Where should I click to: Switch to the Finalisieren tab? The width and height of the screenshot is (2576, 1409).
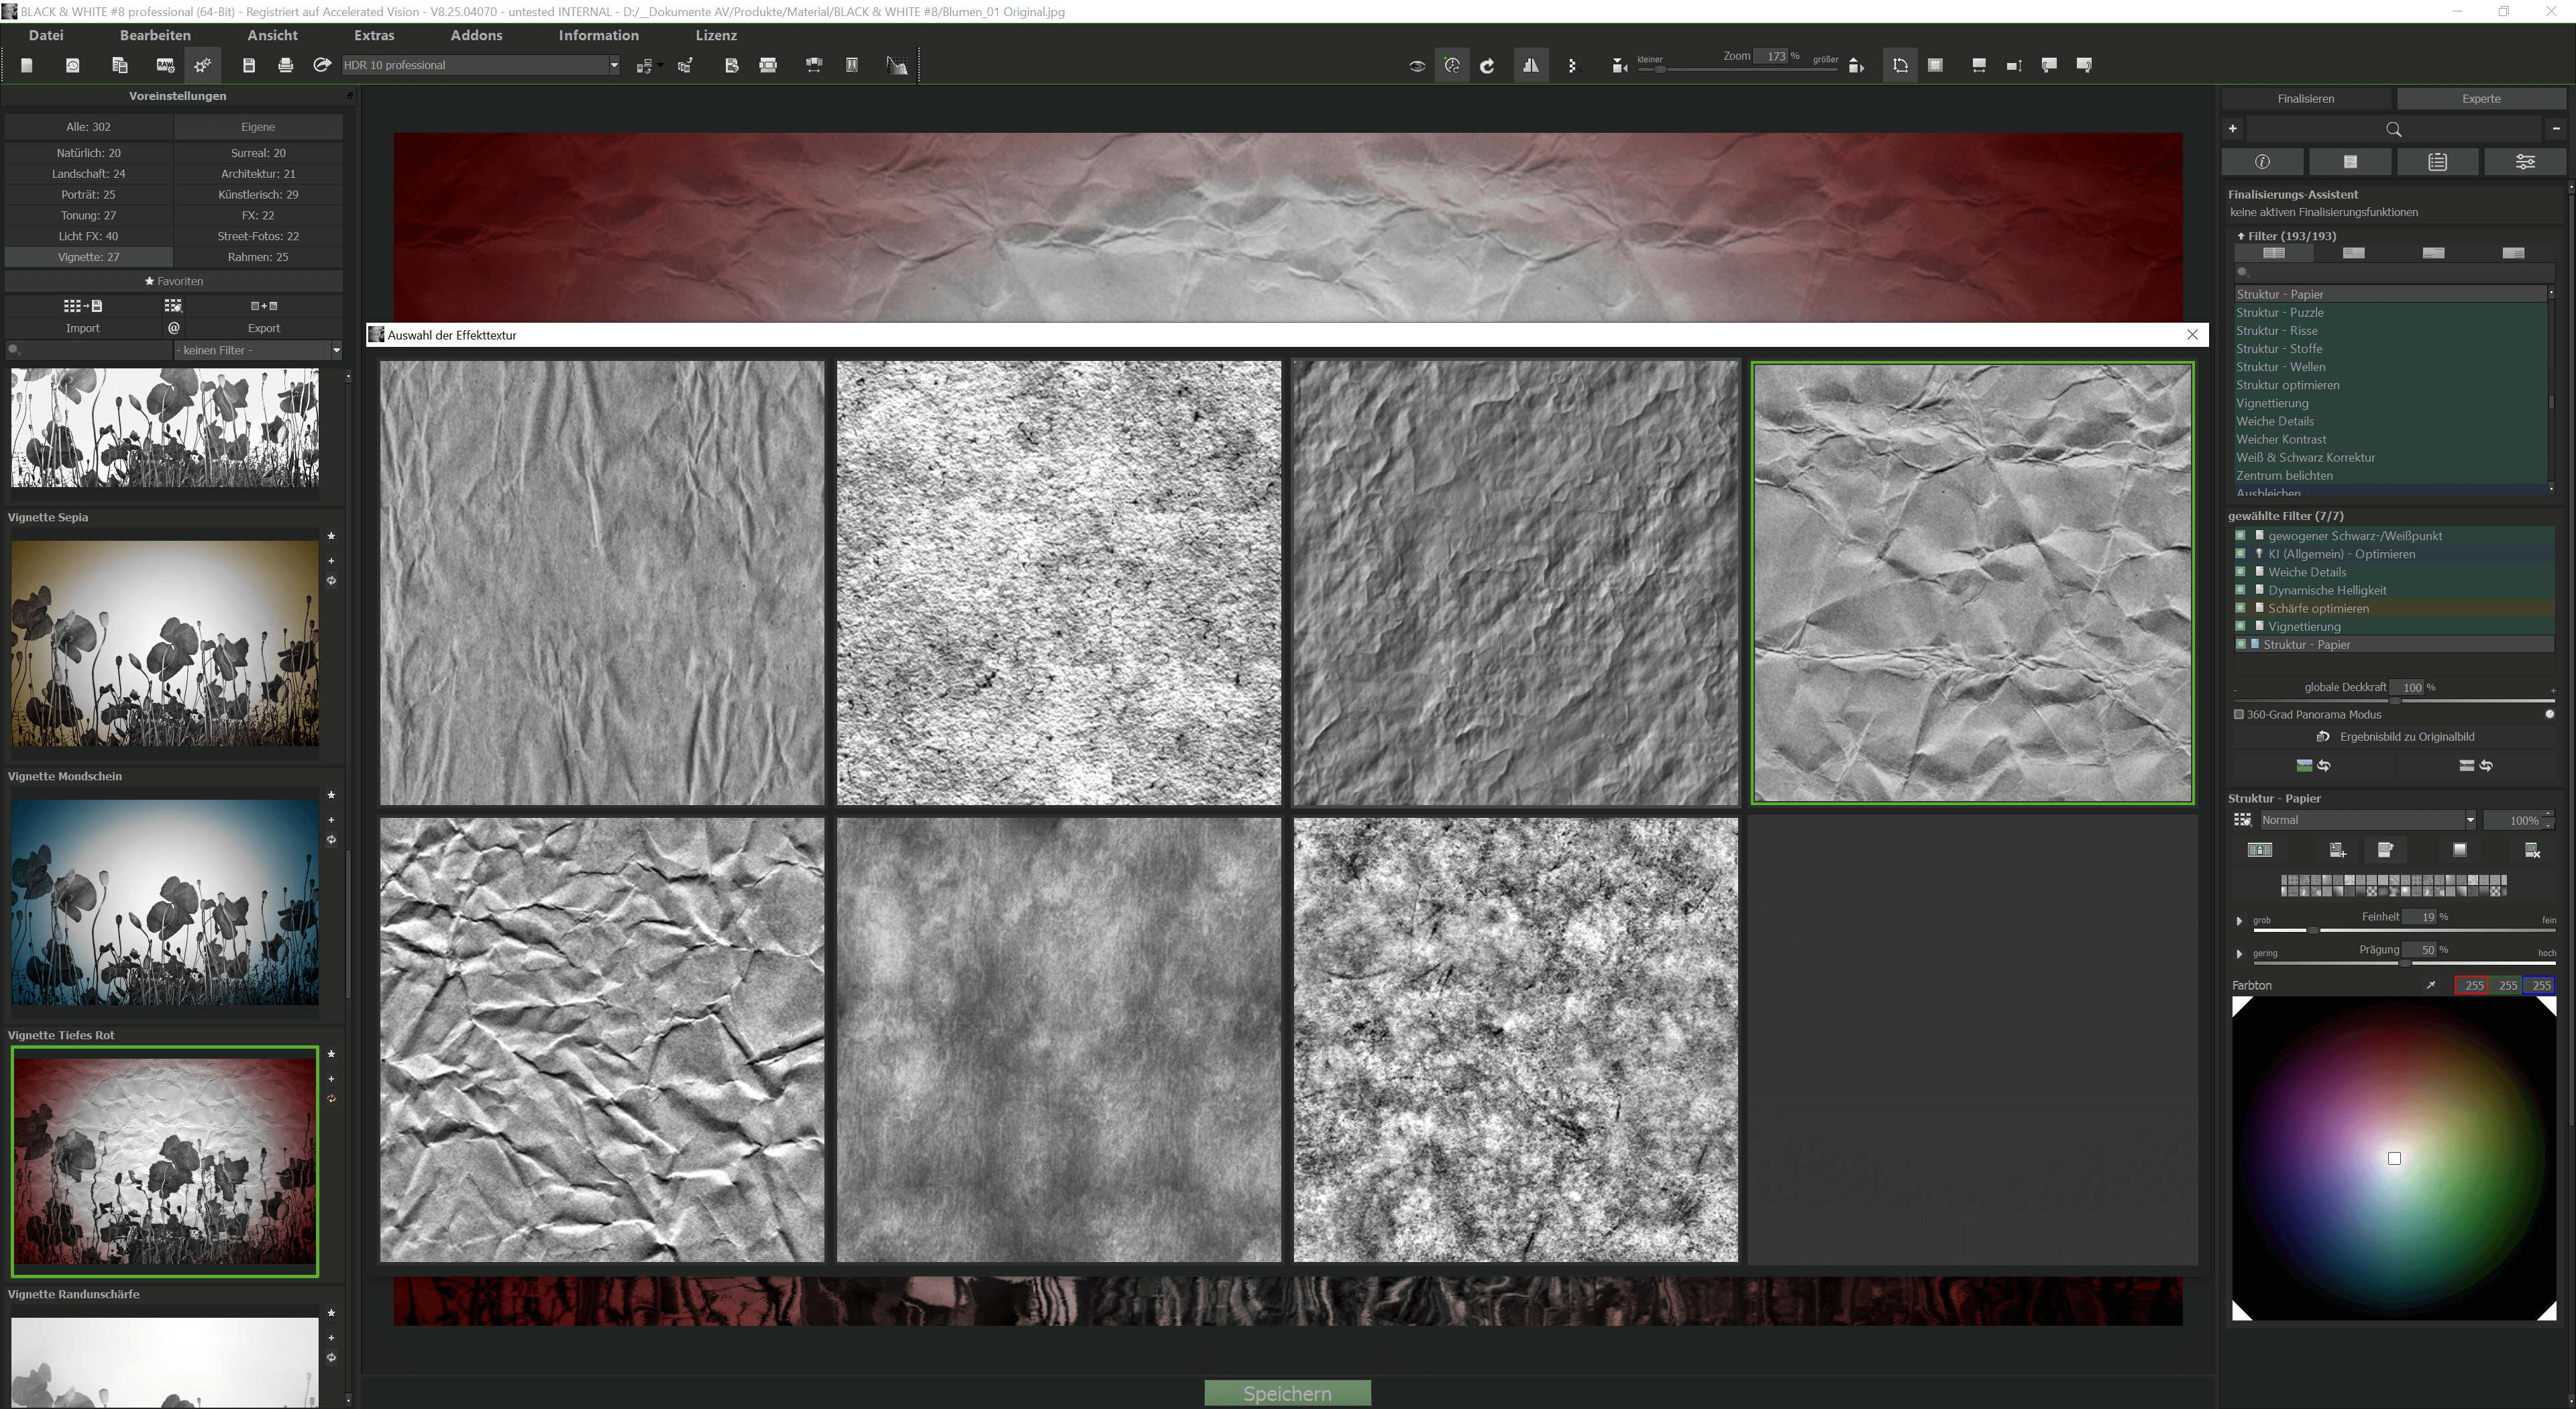click(2305, 98)
